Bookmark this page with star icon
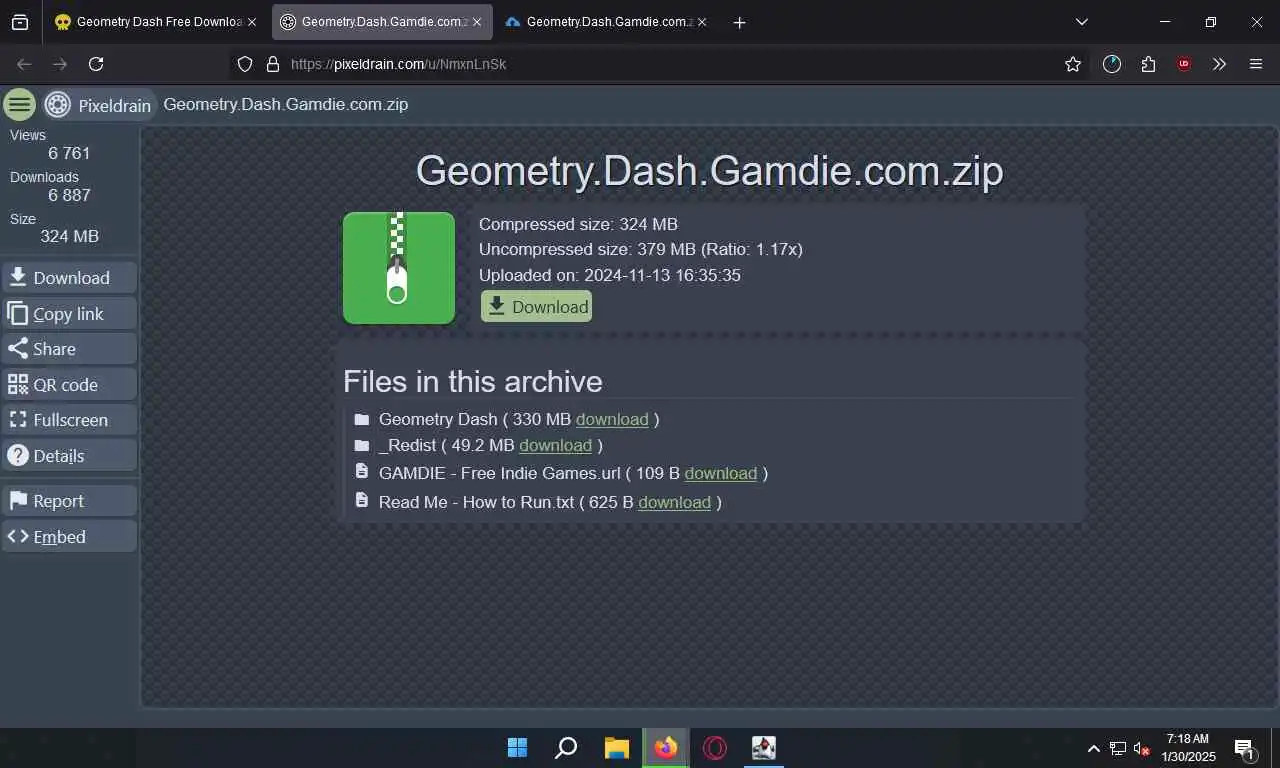The width and height of the screenshot is (1280, 768). (x=1073, y=64)
